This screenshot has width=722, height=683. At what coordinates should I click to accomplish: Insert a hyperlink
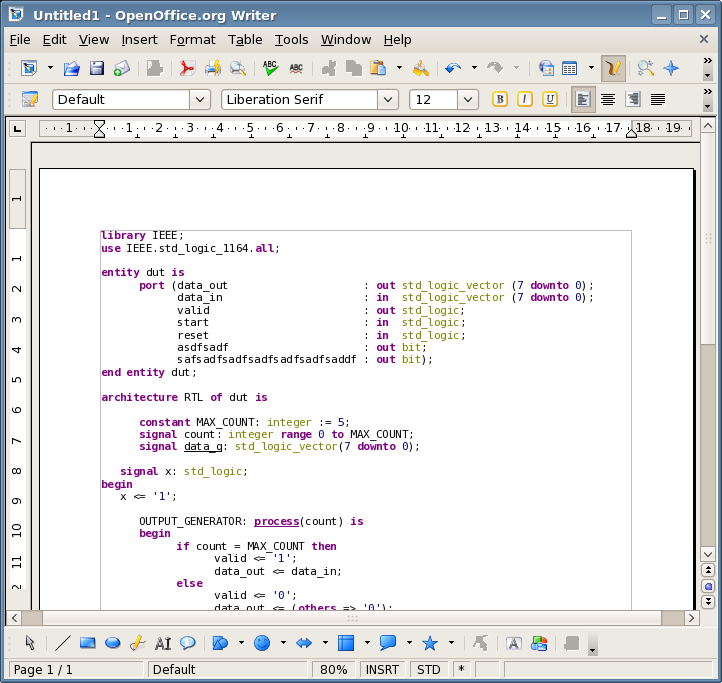546,68
